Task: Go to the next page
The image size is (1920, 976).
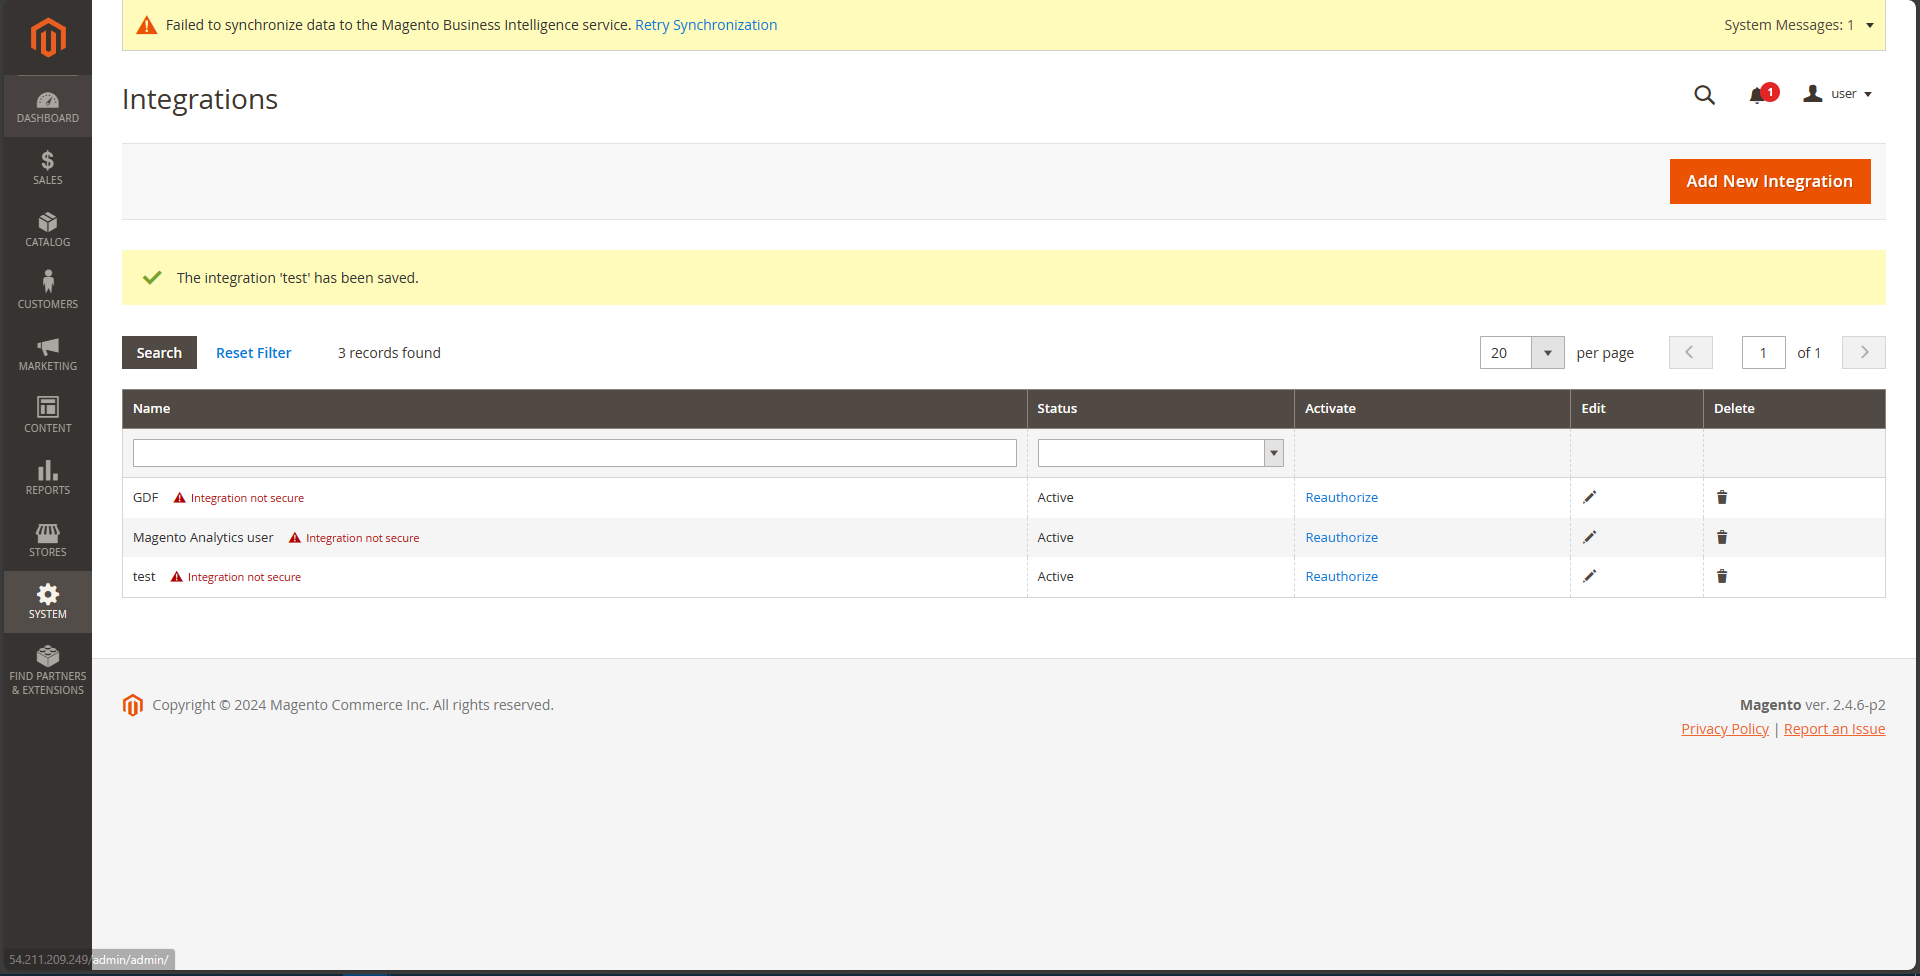Action: tap(1864, 352)
